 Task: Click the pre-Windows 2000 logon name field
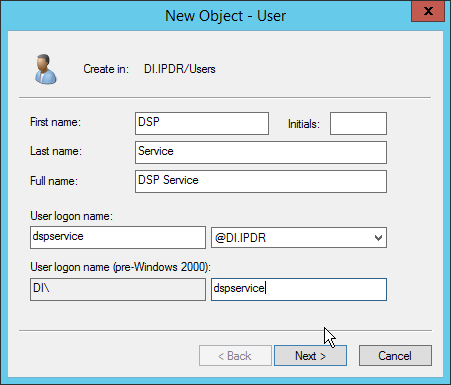(299, 289)
